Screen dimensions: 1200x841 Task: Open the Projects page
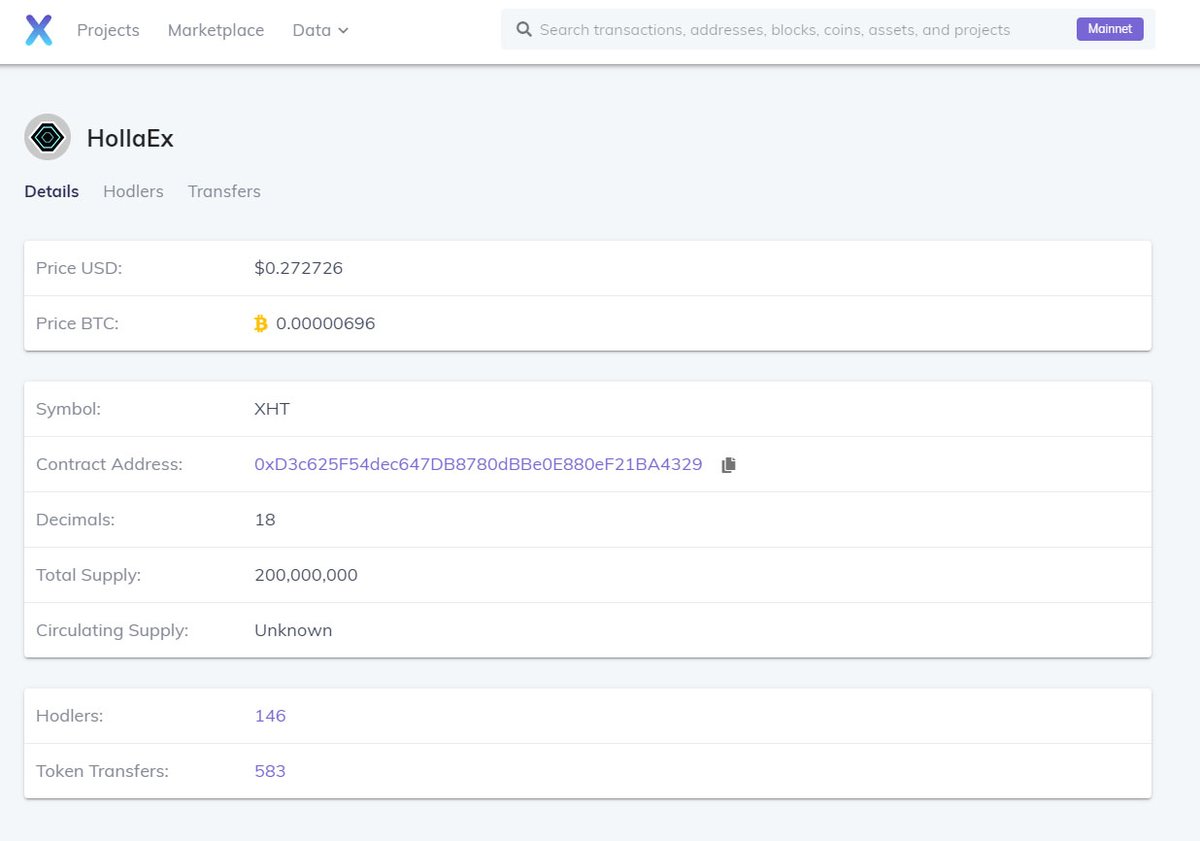[x=108, y=30]
